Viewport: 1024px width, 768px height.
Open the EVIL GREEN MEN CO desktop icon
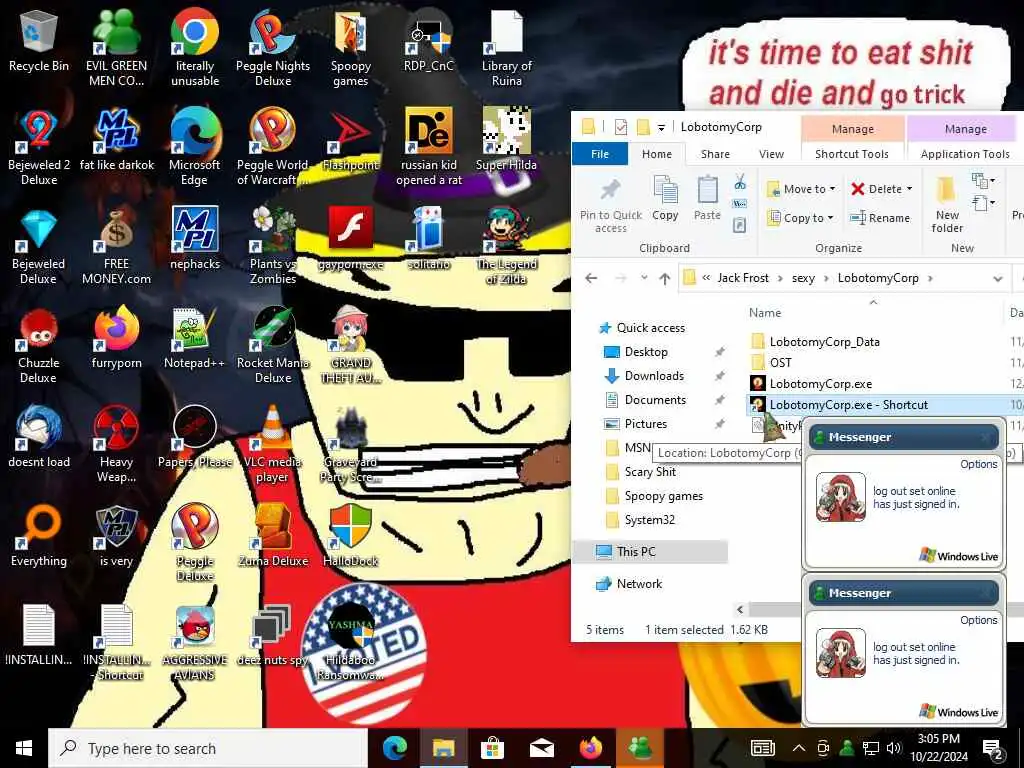(x=116, y=49)
